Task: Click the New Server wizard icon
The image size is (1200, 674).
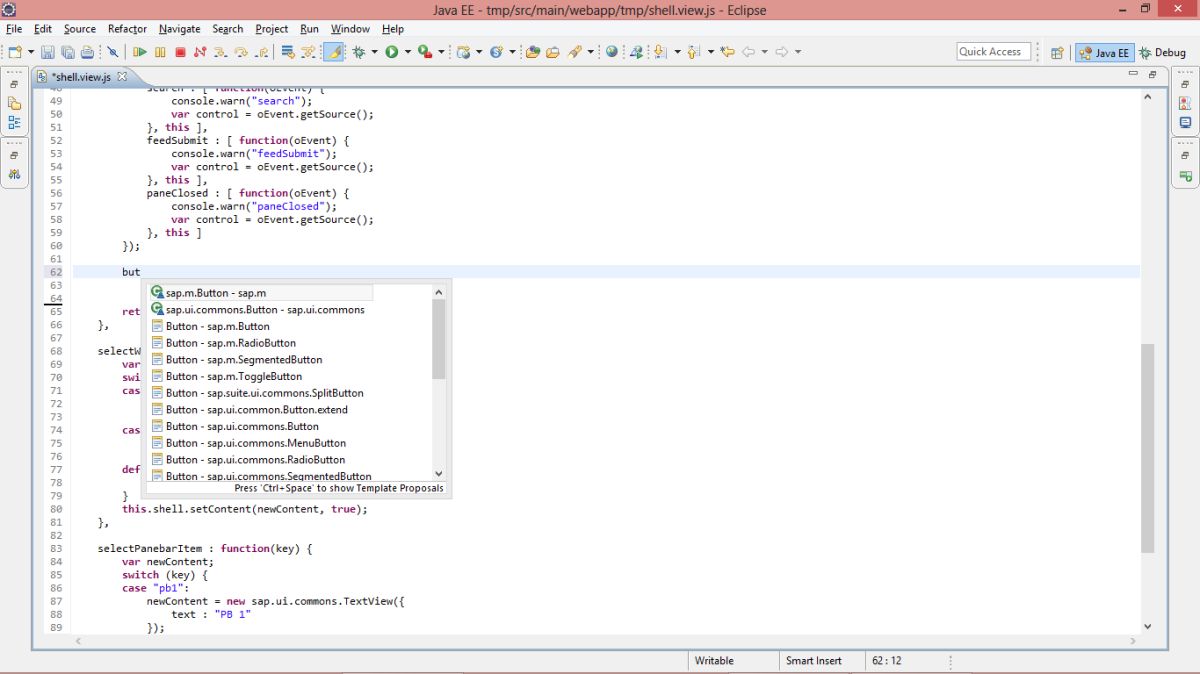Action: [x=463, y=52]
